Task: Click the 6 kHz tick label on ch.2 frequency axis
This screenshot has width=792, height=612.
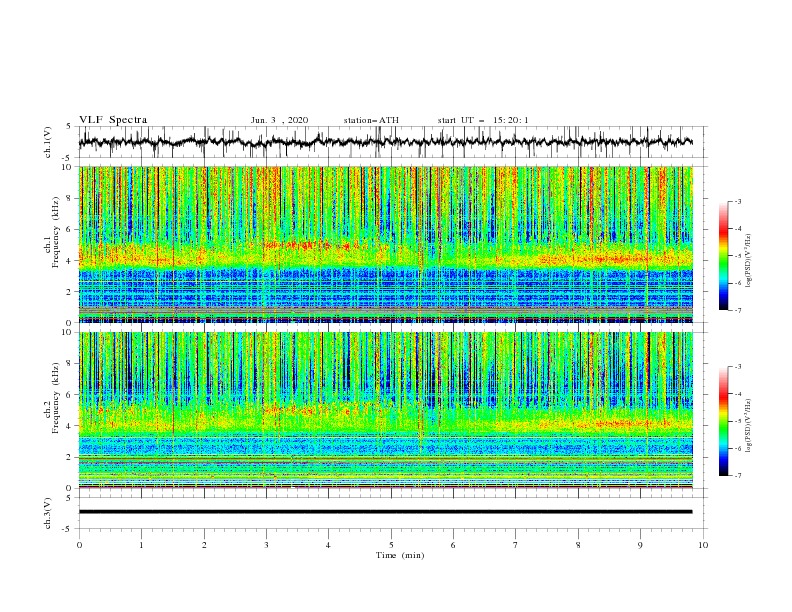Action: [69, 394]
